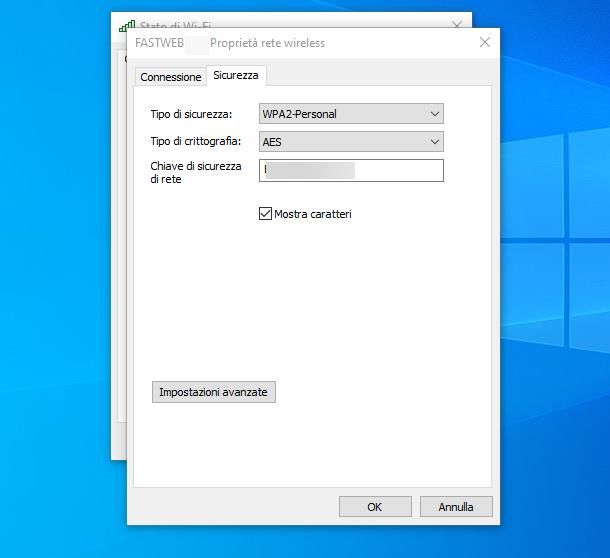The image size is (610, 558).
Task: Click the Tipo di sicurezza label
Action: pos(191,114)
